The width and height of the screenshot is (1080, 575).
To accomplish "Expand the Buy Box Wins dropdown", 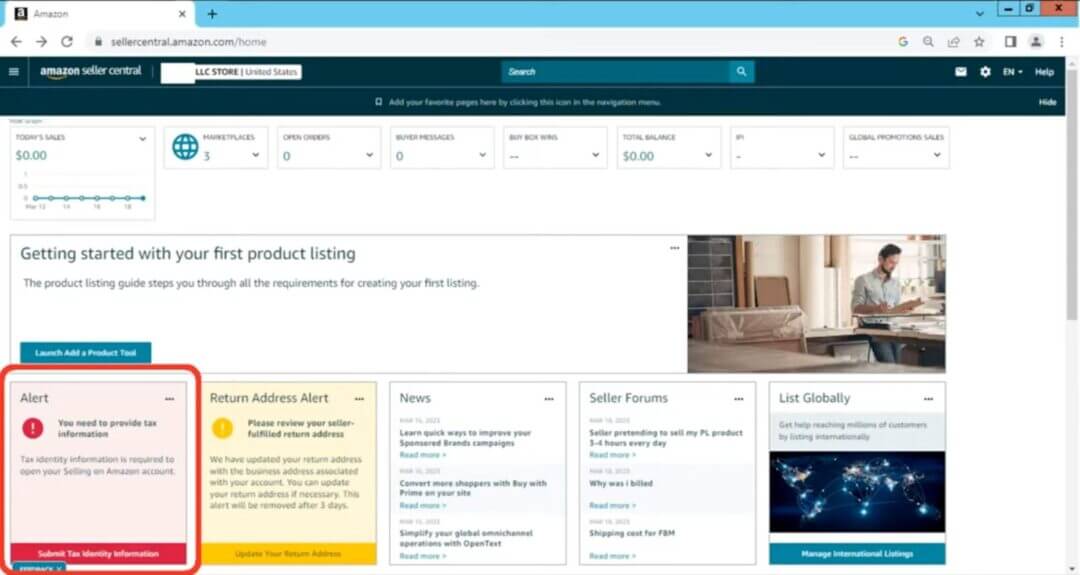I will point(595,155).
